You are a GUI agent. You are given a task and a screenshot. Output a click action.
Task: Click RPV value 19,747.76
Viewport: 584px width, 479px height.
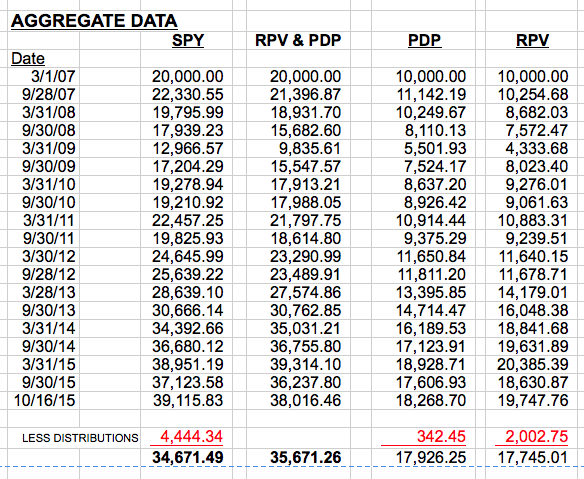click(533, 400)
